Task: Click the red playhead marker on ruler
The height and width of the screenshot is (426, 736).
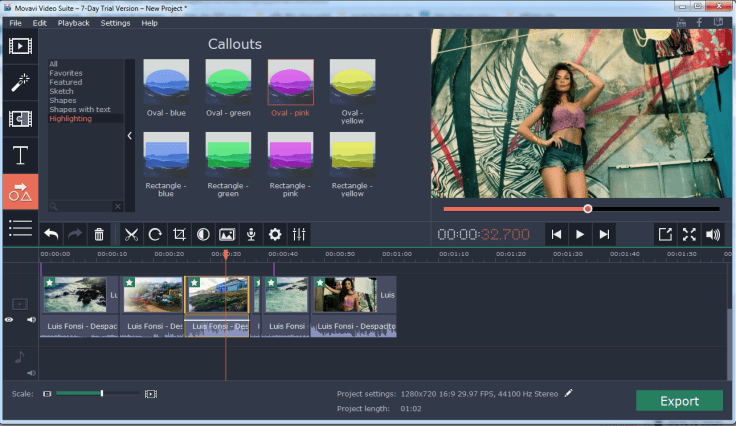Action: point(226,254)
